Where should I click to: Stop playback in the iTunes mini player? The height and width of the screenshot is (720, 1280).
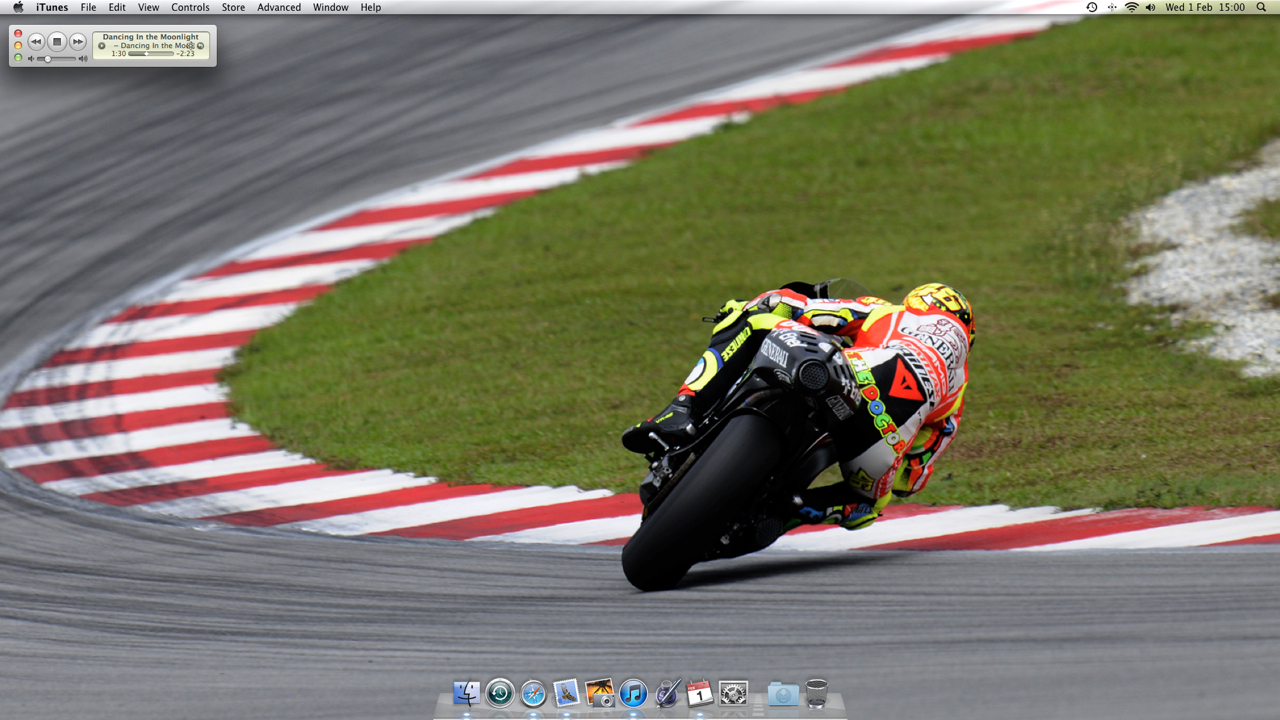(57, 42)
